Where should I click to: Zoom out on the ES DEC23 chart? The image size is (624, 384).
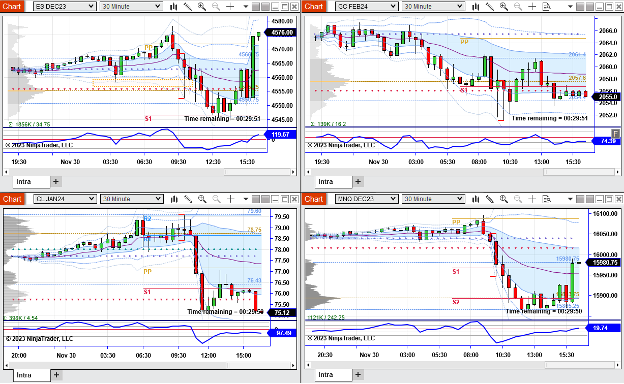pyautogui.click(x=216, y=6)
